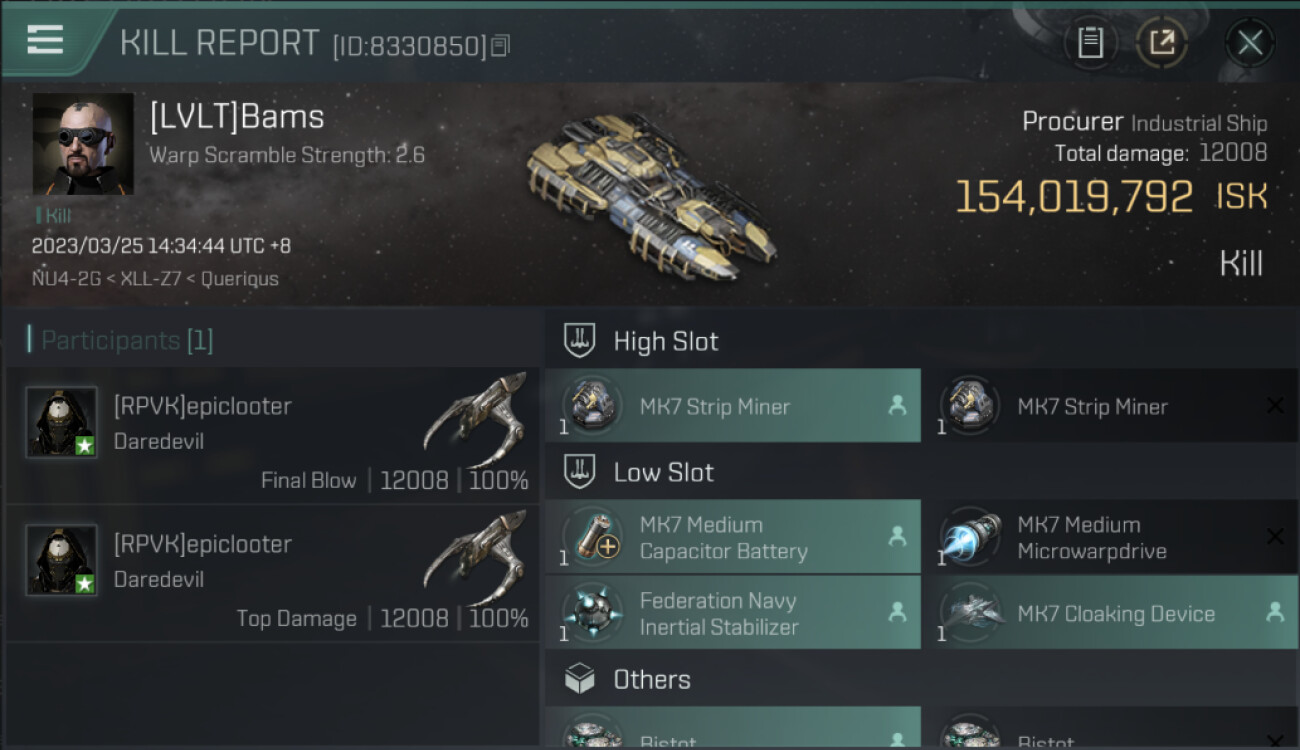Select the destroyed MK7 Strip Miner item
The image size is (1300, 750).
(x=1117, y=406)
